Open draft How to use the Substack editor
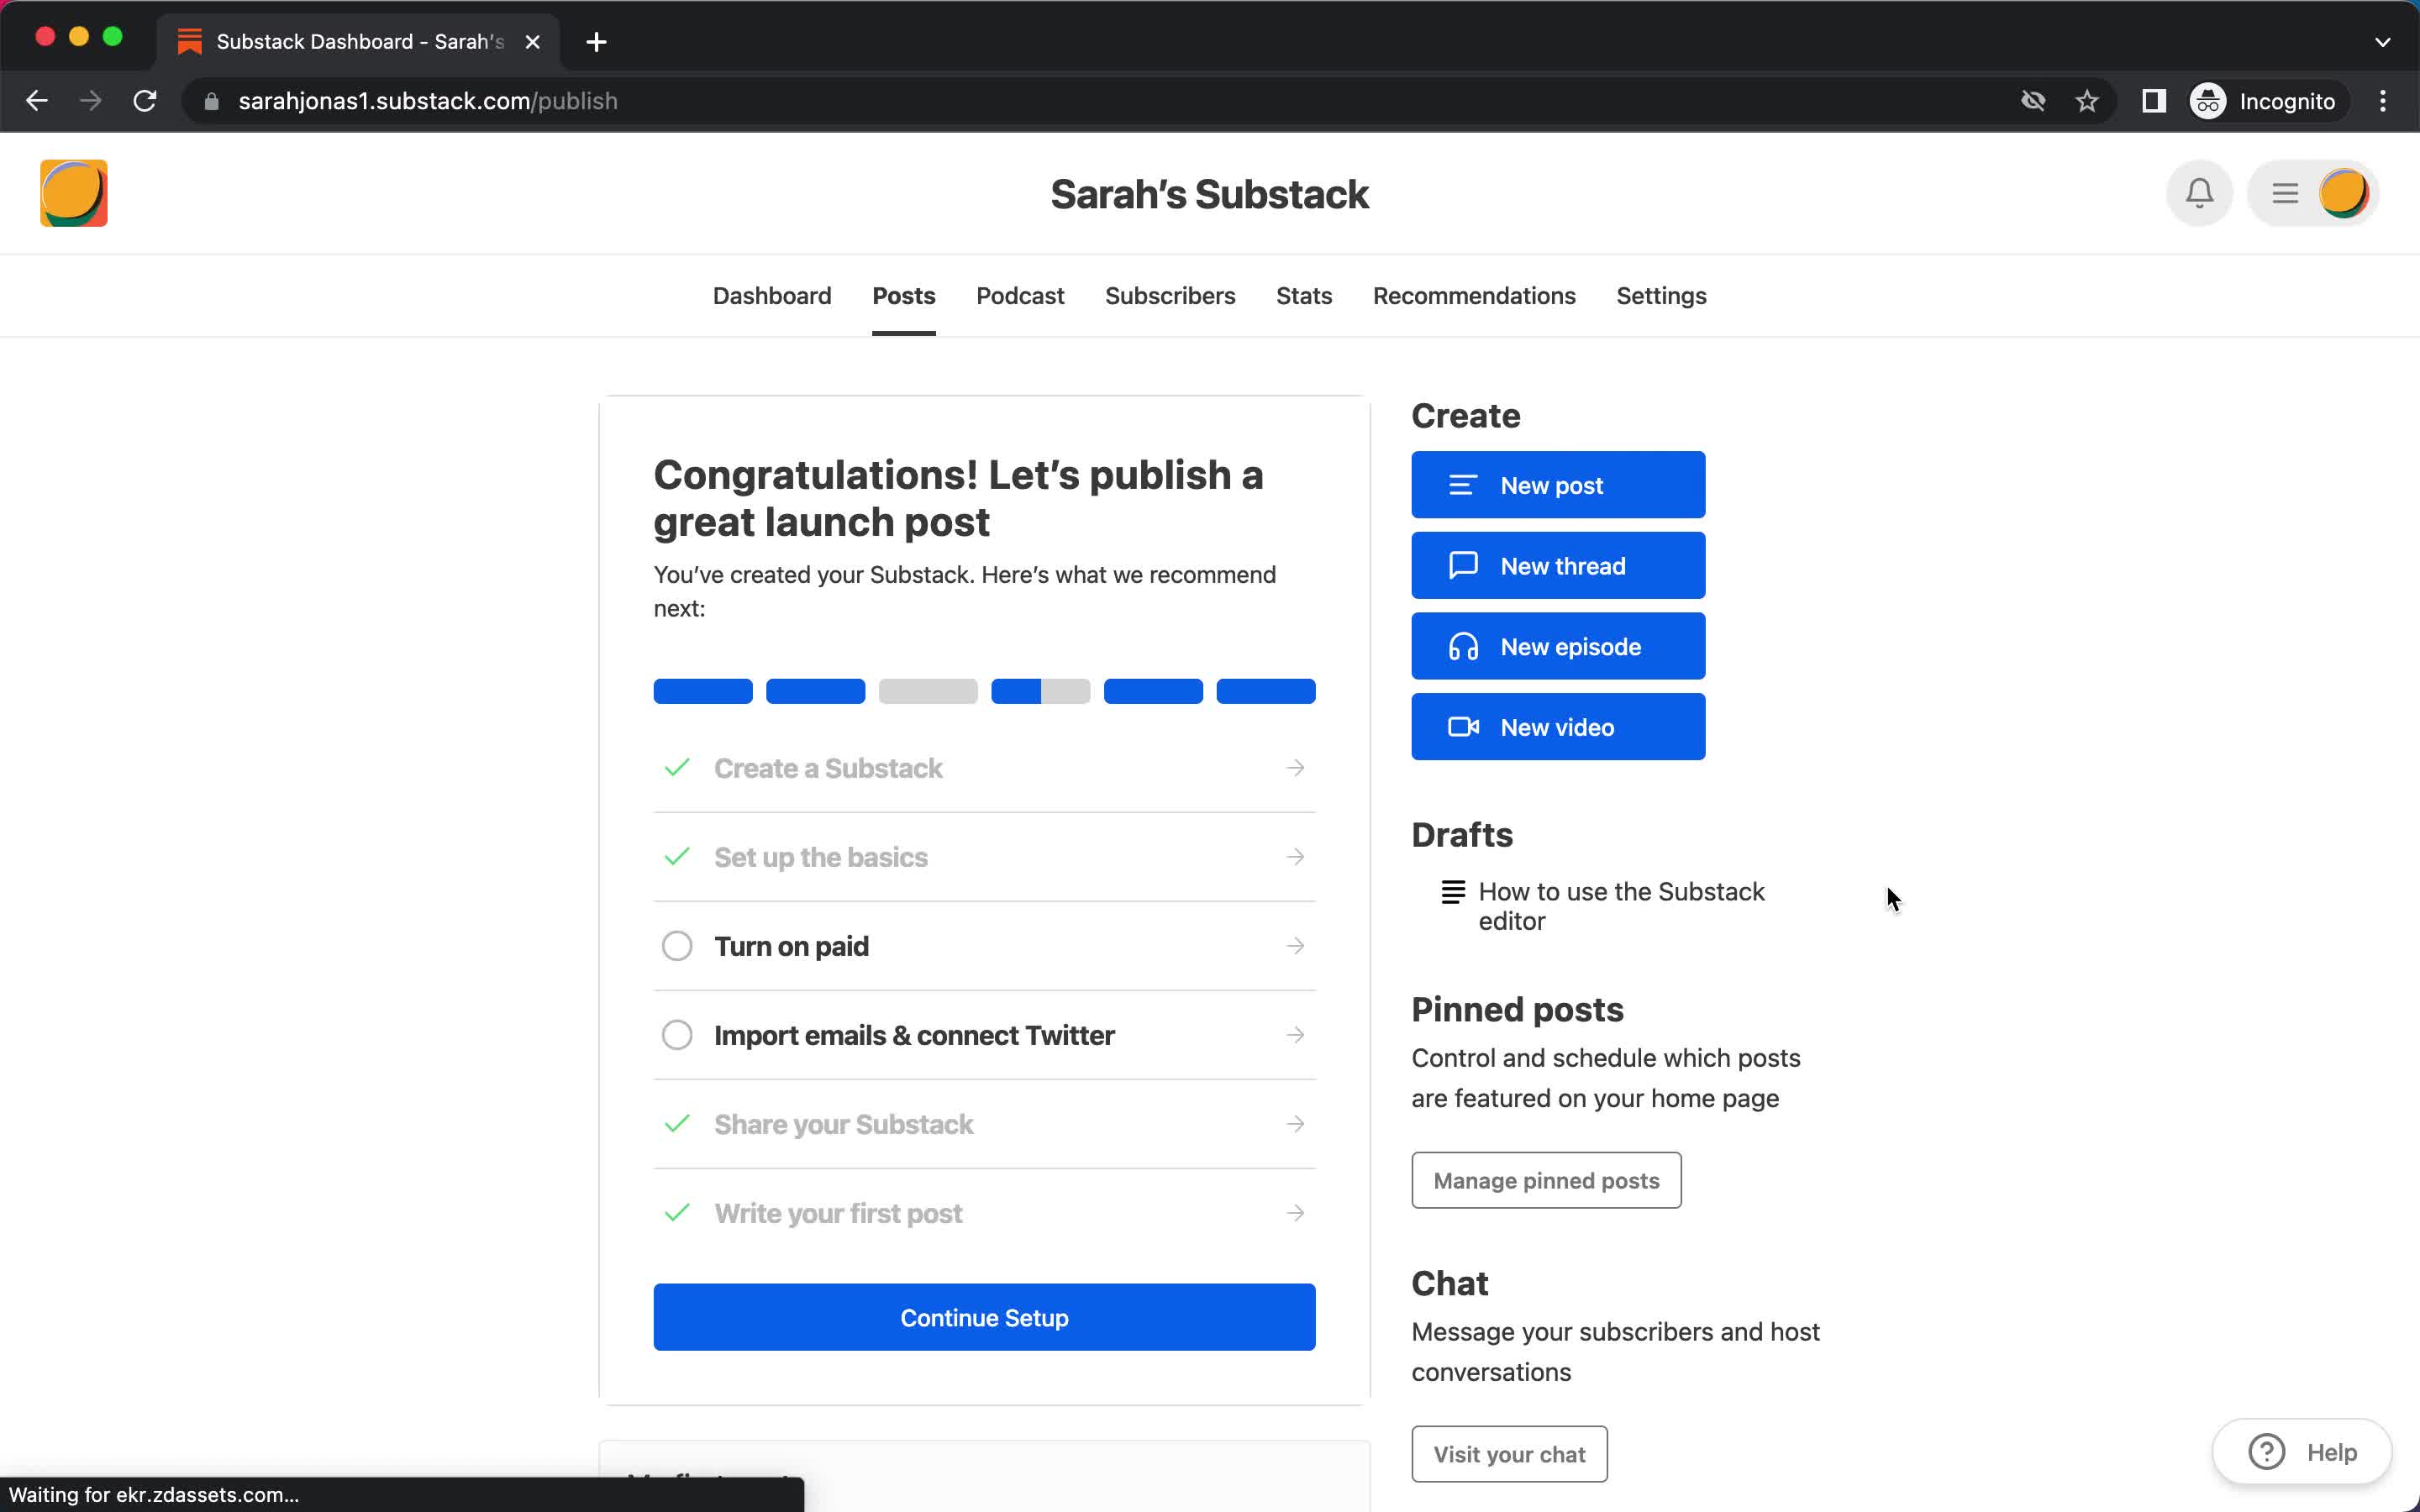 pos(1621,906)
